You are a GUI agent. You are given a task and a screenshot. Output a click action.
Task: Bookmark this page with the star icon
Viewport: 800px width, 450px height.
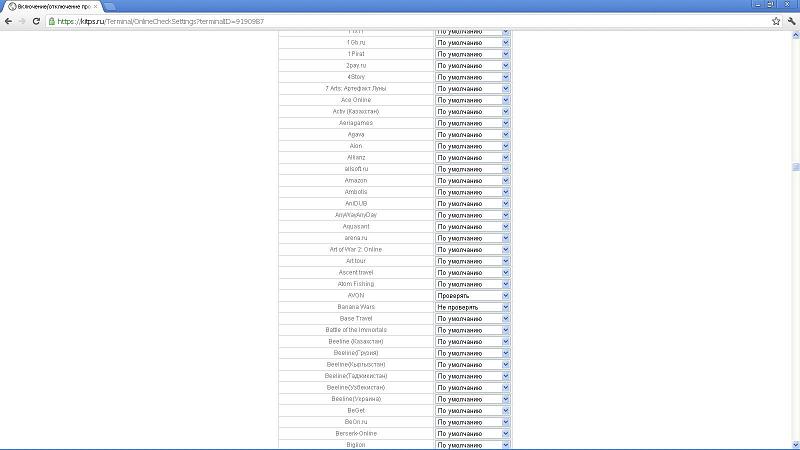pyautogui.click(x=776, y=21)
